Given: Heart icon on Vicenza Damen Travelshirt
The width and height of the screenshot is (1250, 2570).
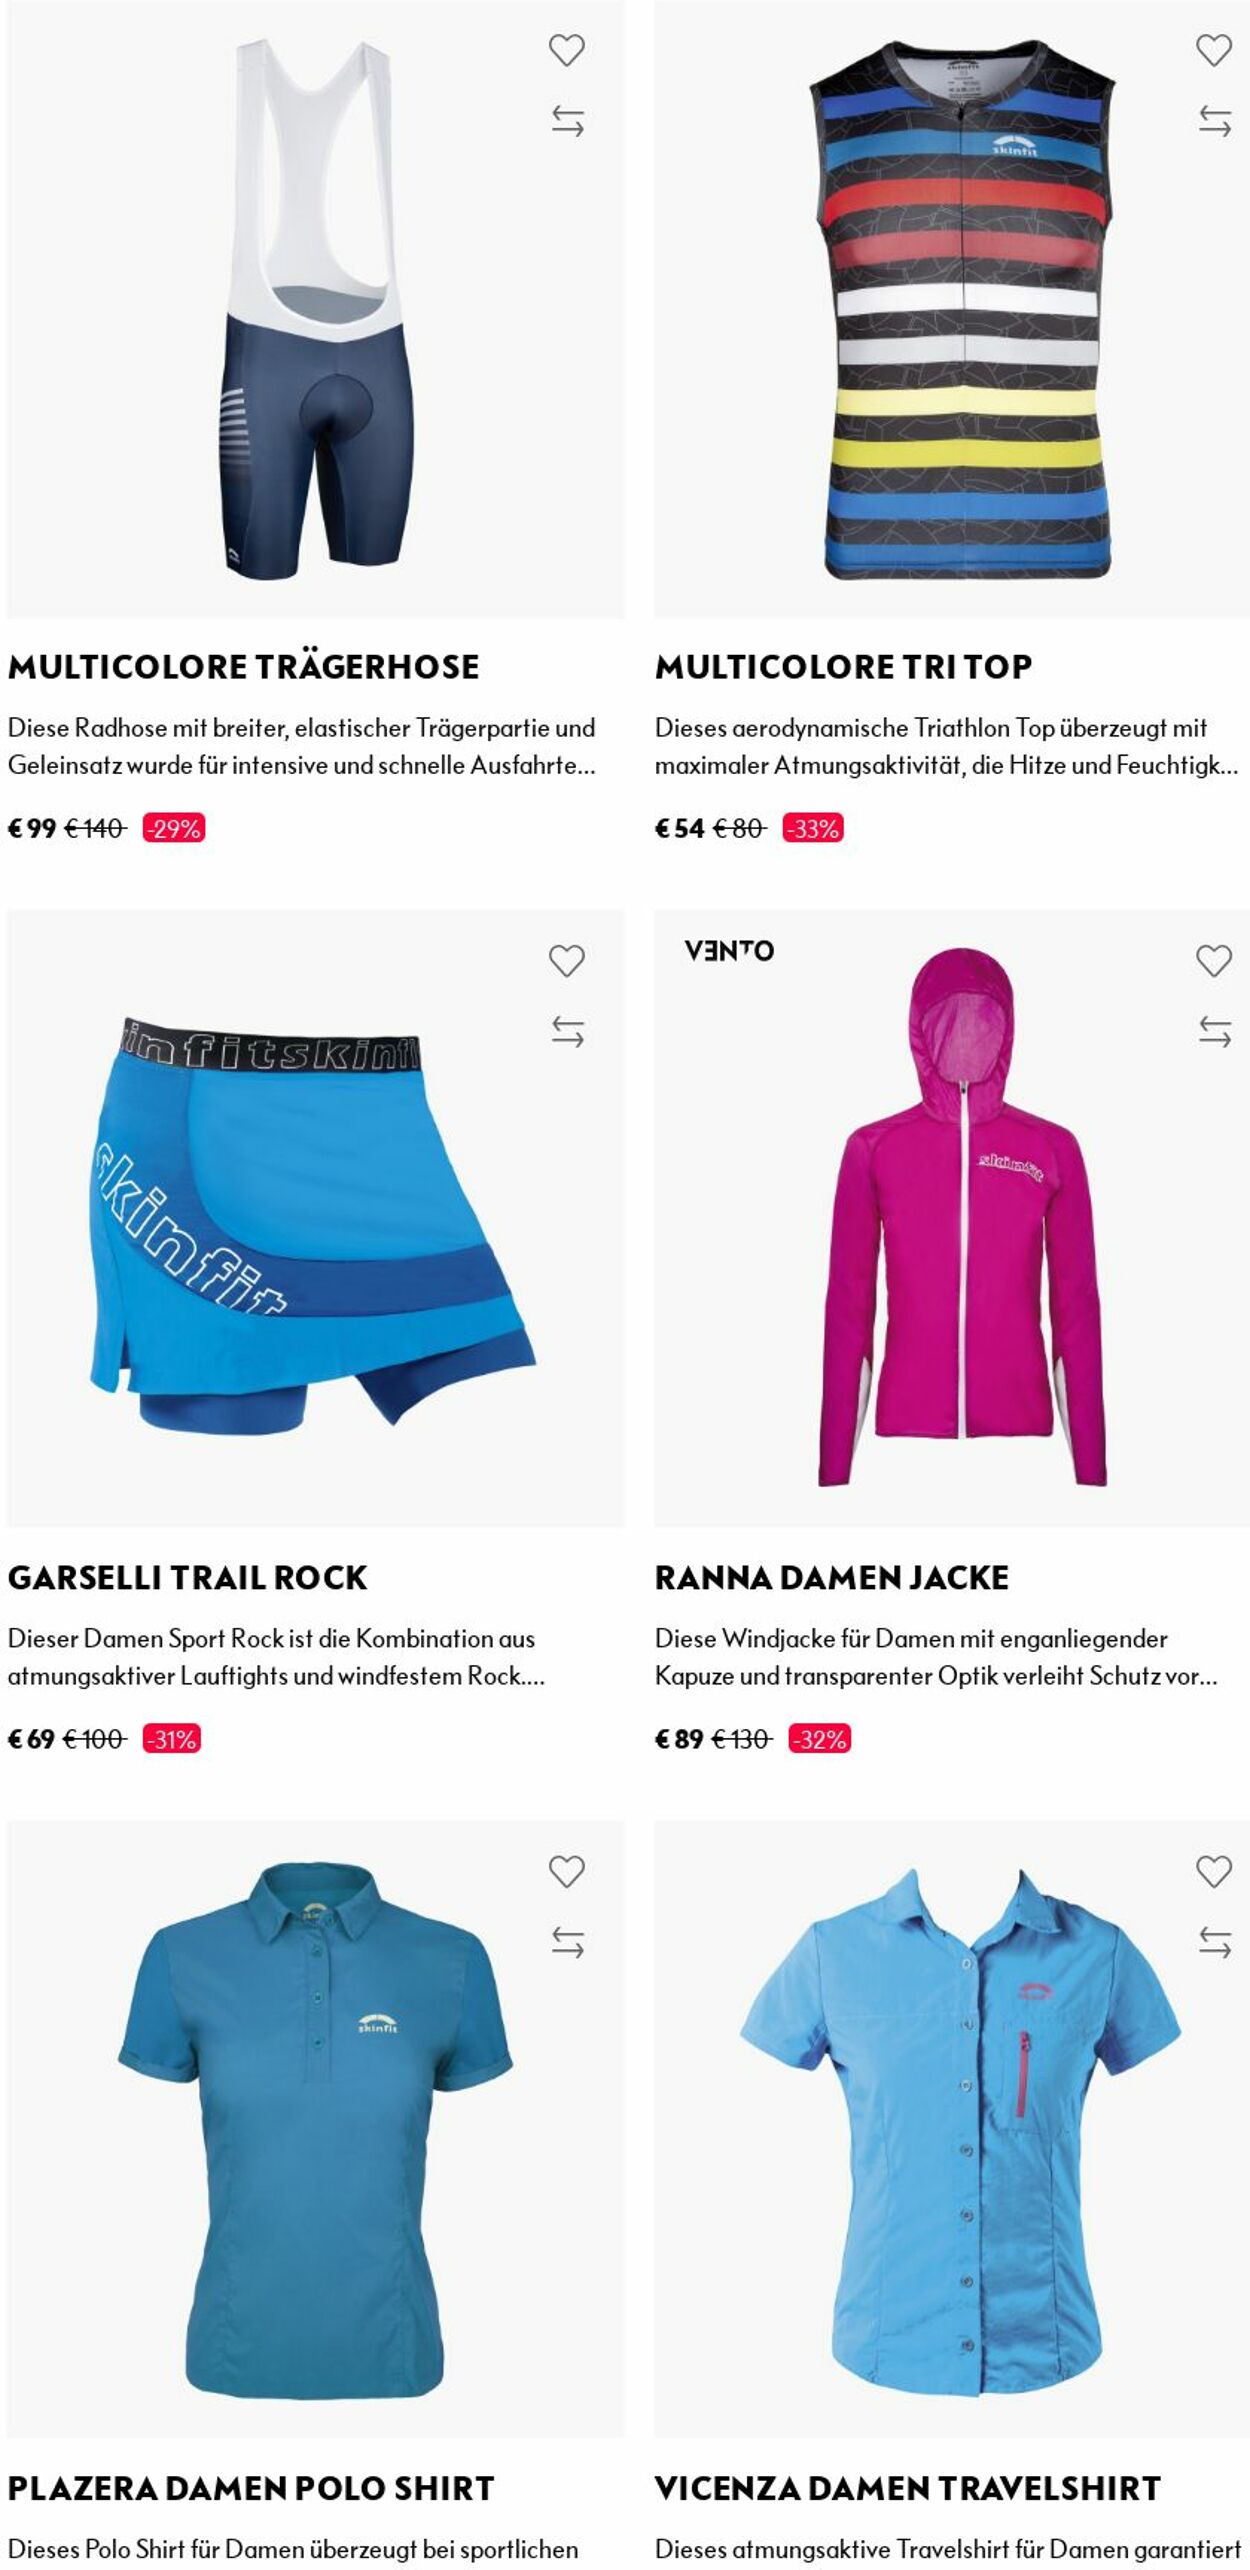Looking at the screenshot, I should (x=1213, y=1871).
